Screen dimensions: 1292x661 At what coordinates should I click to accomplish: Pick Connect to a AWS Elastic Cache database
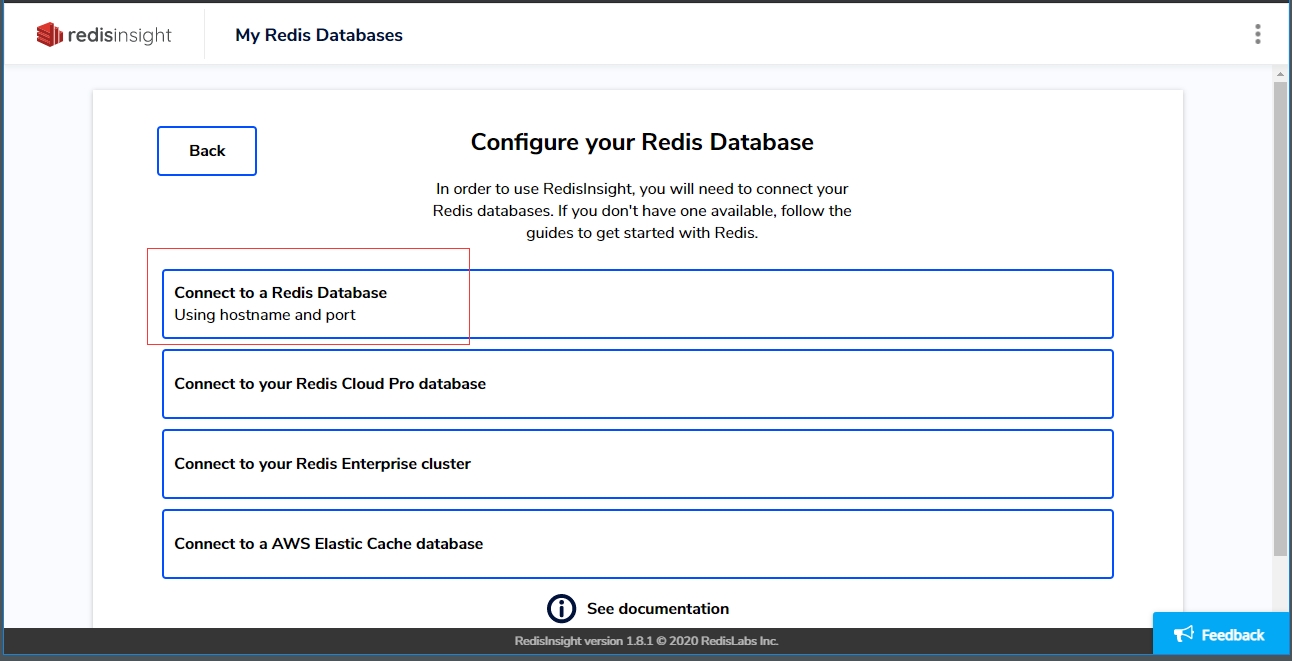coord(637,544)
